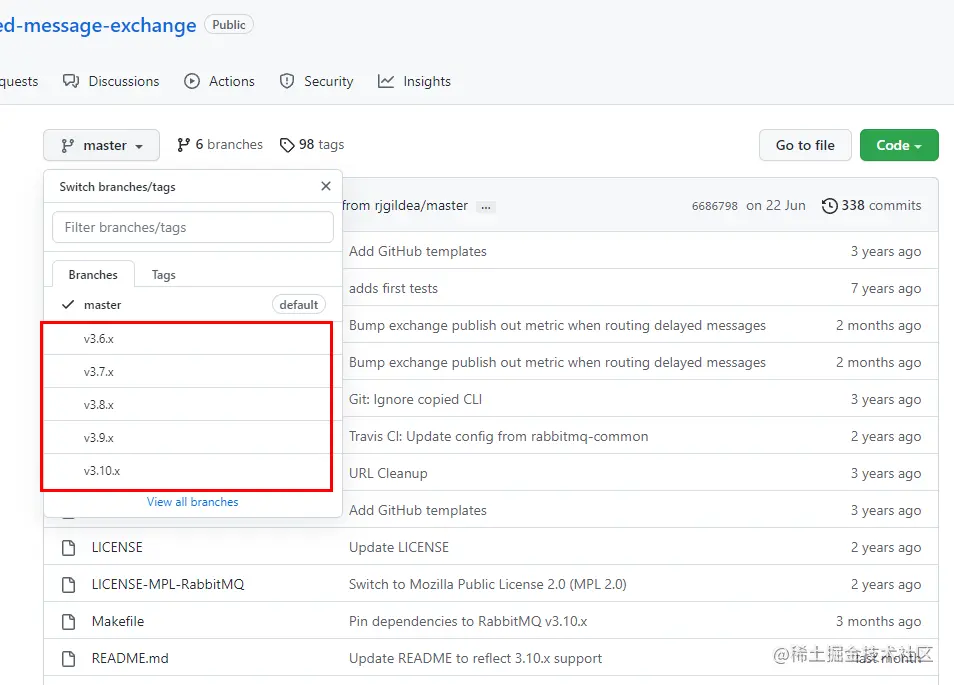Open the 'adds first tests' commit
954x685 pixels.
tap(393, 288)
